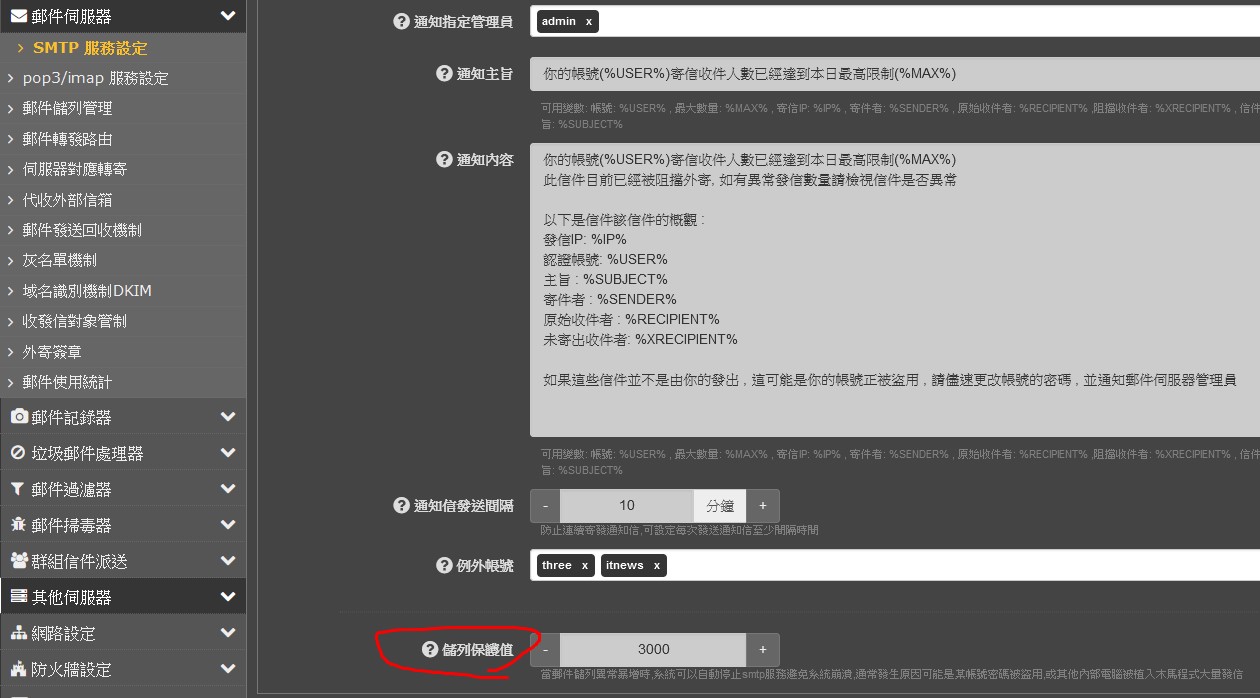Click help icon beside 通知主旨
This screenshot has height=698, width=1260.
tap(444, 73)
